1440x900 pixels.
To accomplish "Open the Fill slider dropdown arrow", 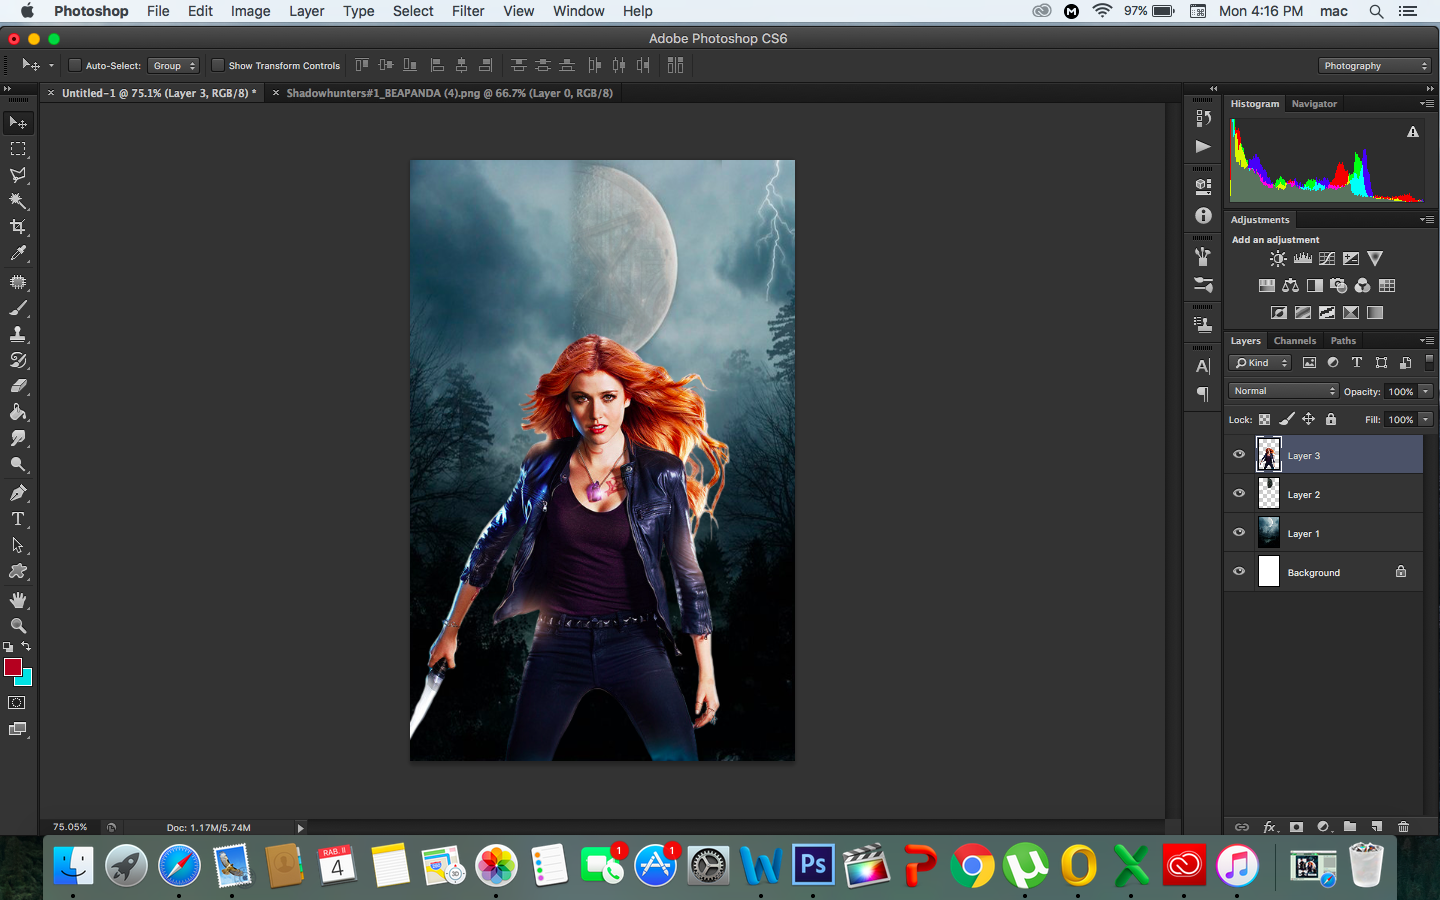I will (1426, 420).
